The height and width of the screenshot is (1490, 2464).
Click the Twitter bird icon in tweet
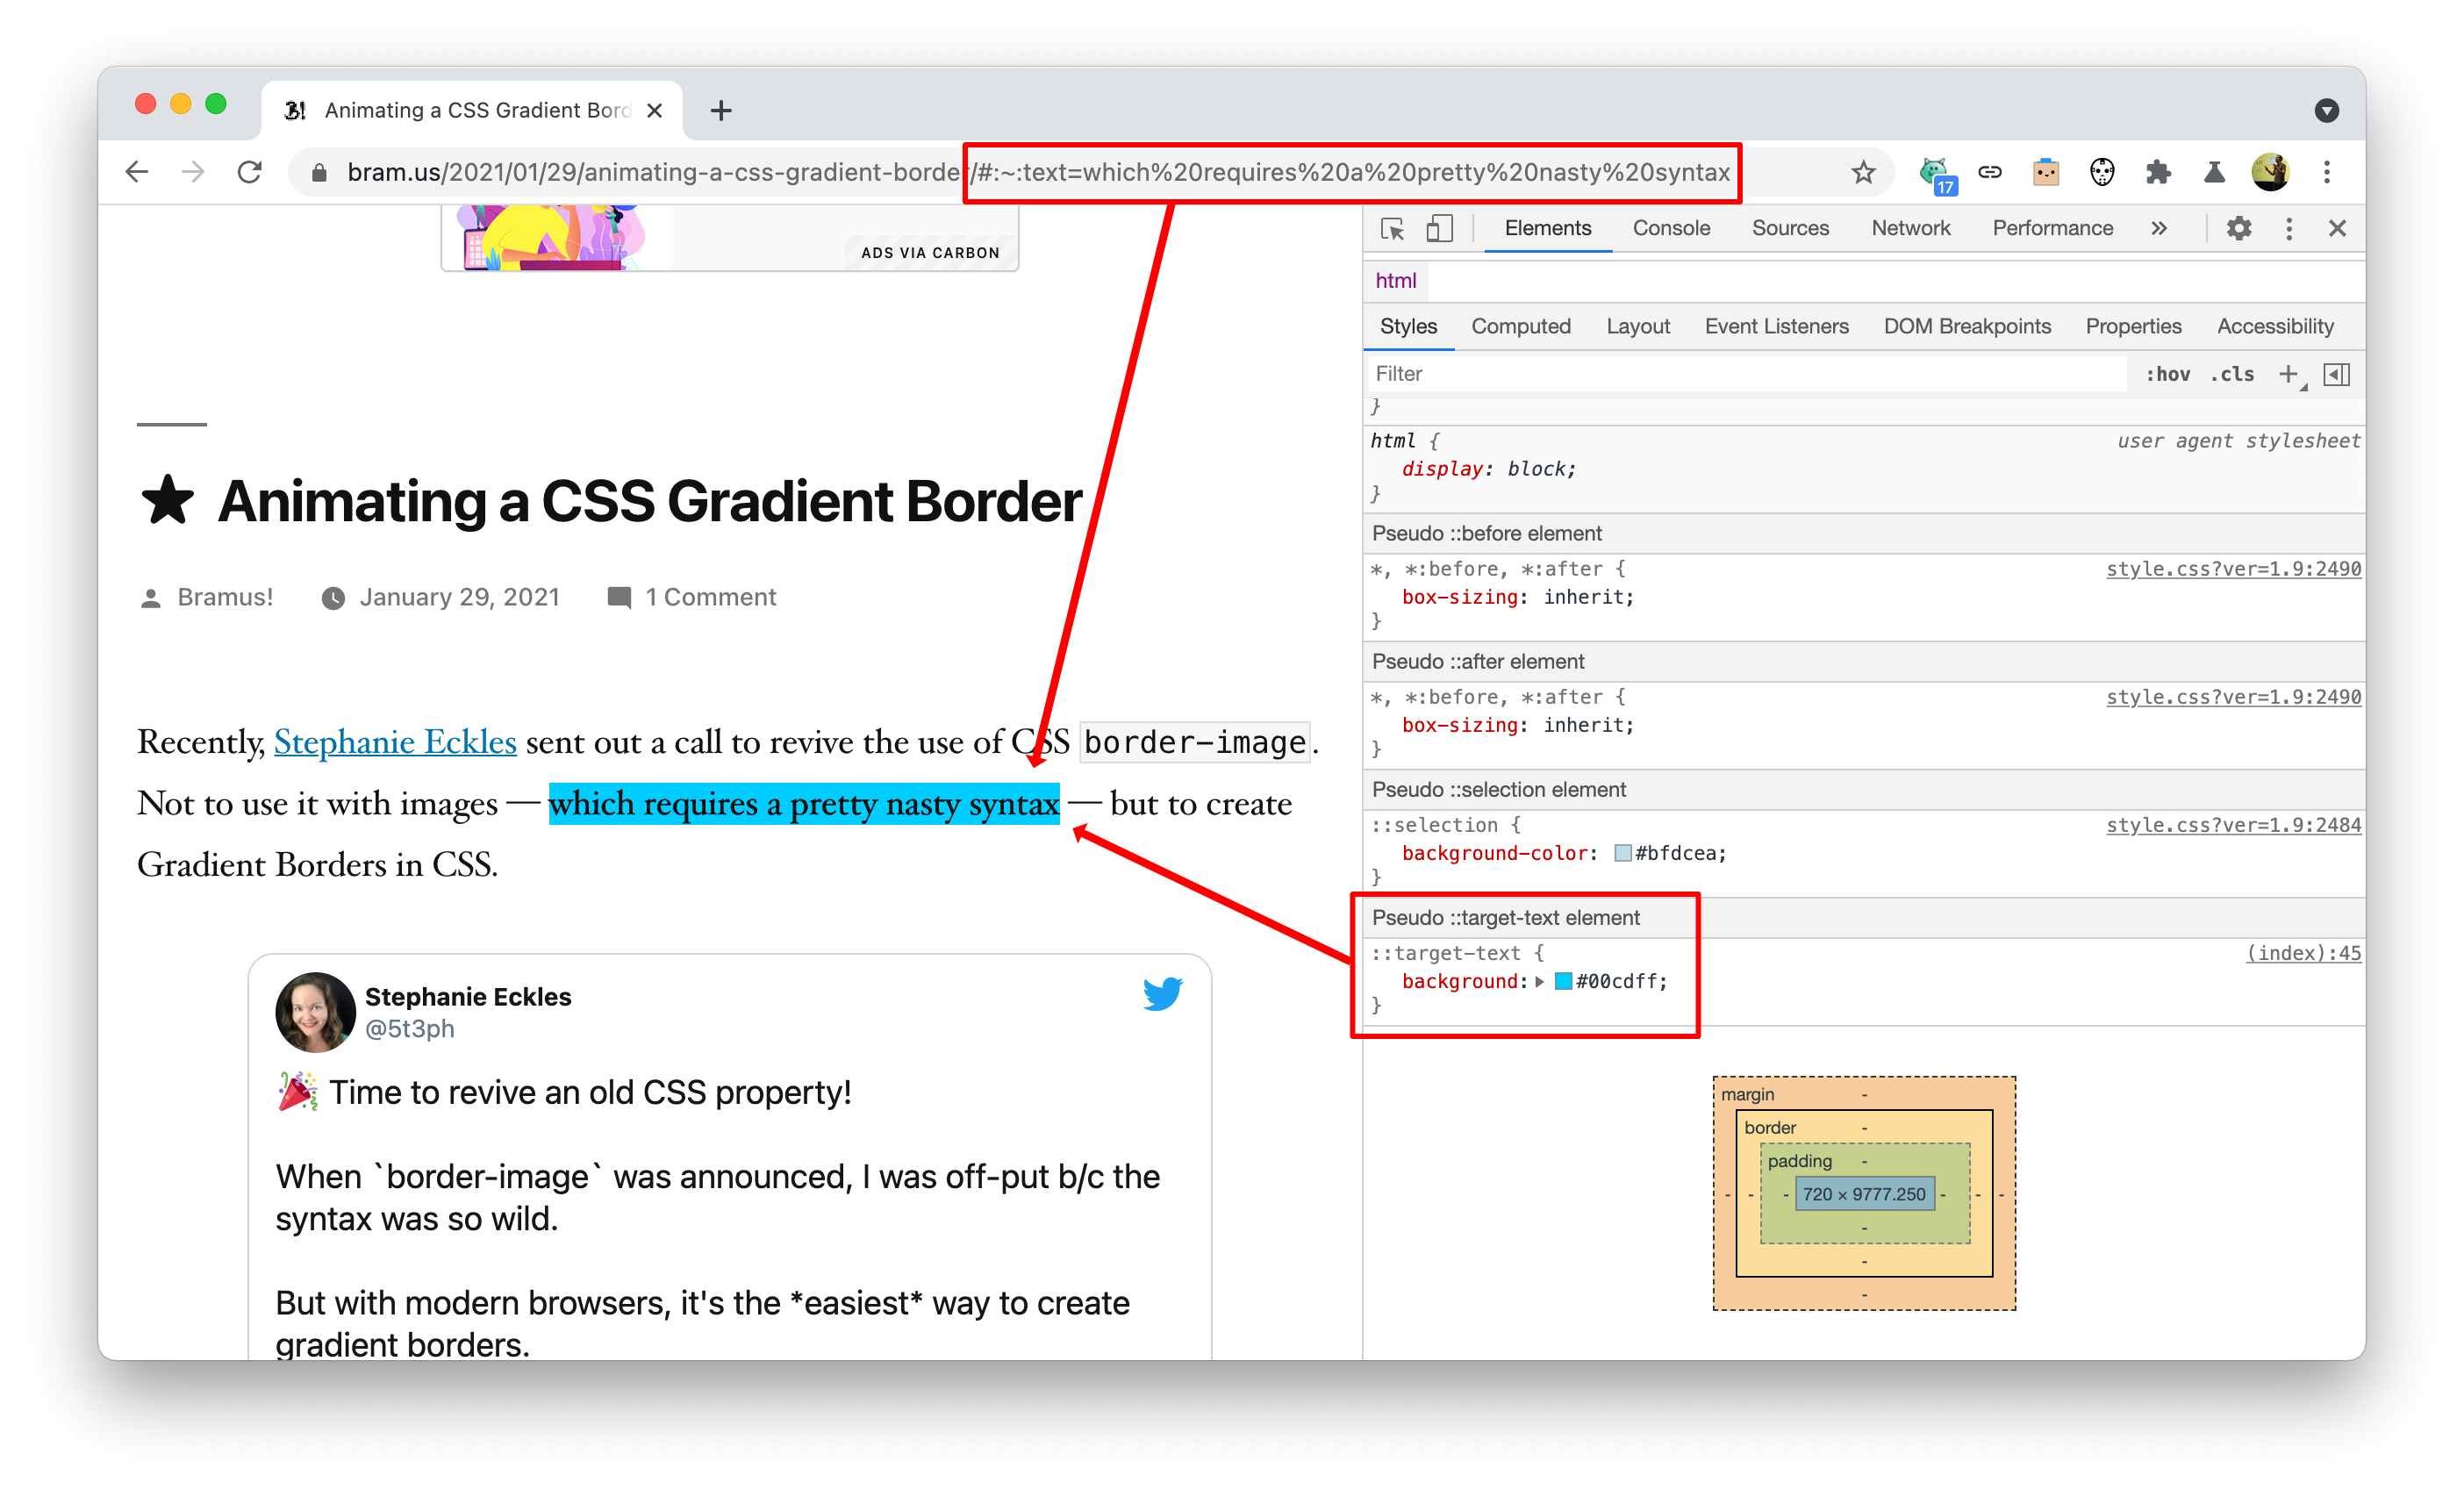click(x=1162, y=993)
